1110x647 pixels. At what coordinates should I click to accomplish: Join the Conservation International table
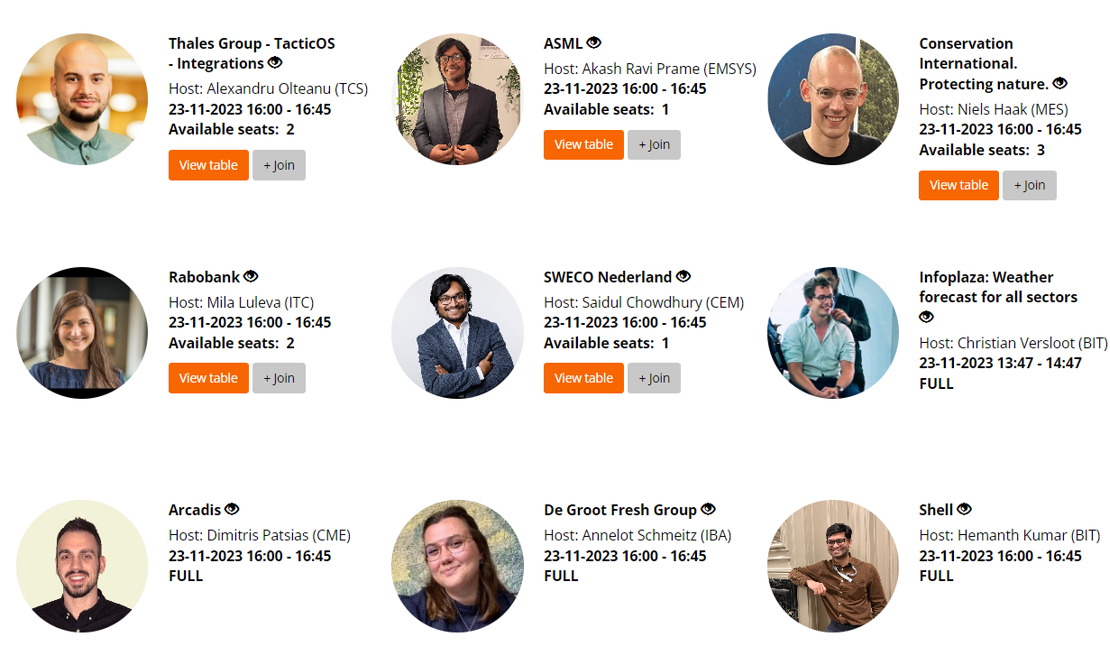1029,185
